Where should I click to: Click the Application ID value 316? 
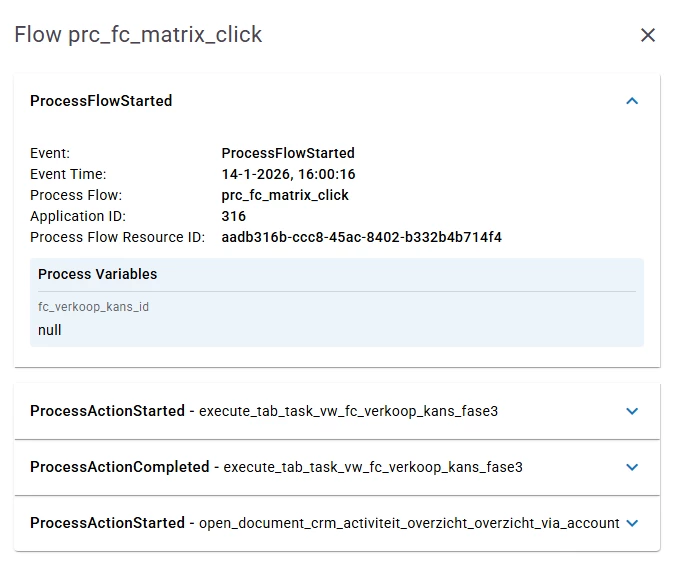233,216
